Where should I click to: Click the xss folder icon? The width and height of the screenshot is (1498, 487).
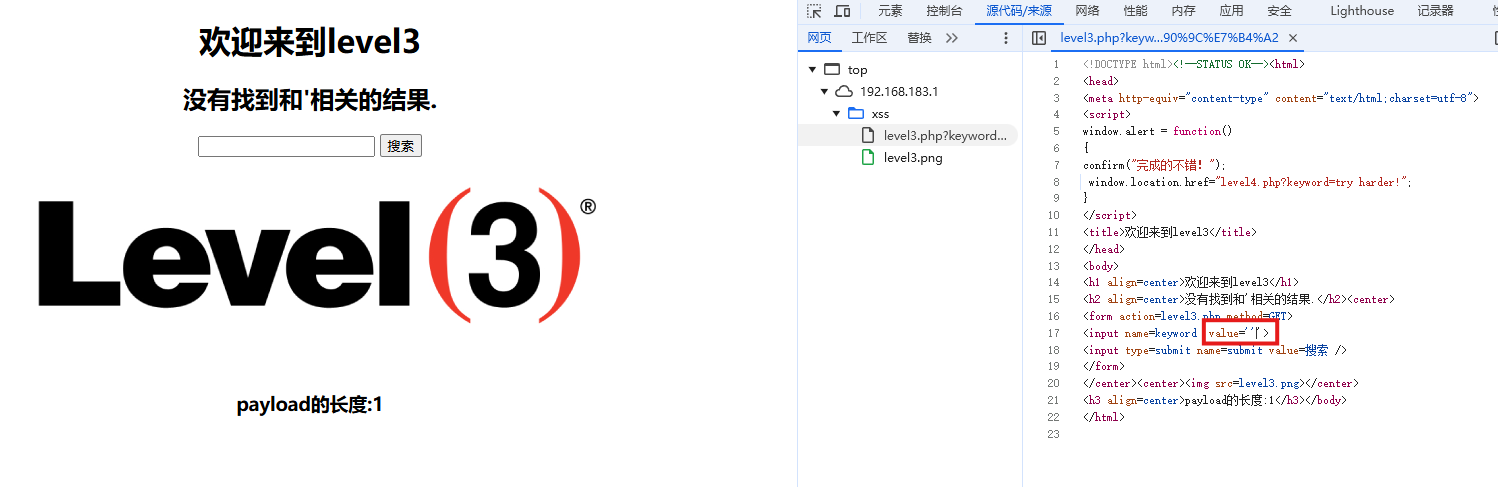click(x=855, y=113)
